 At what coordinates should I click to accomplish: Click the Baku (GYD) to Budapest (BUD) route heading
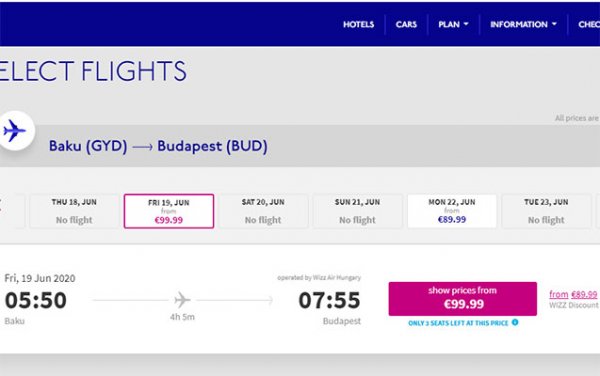point(158,146)
